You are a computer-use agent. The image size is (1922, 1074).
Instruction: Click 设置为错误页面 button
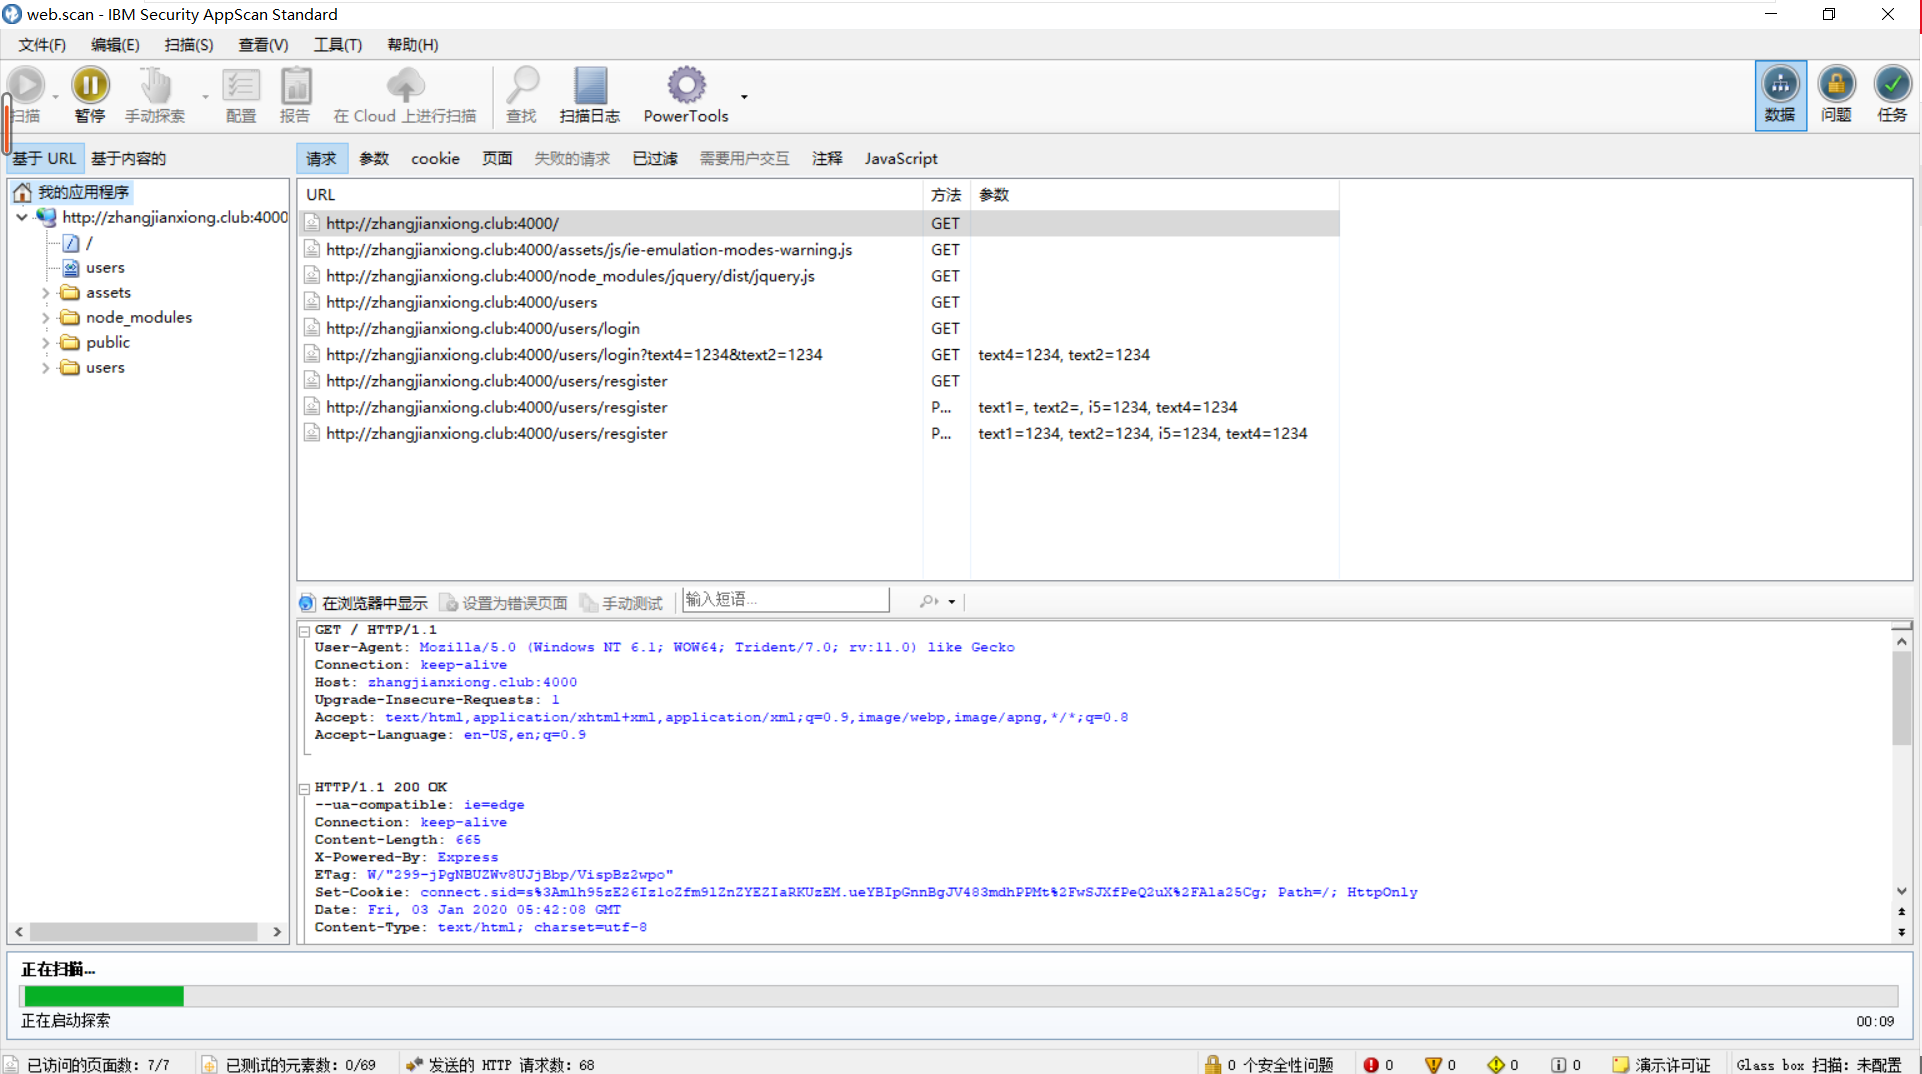[504, 603]
